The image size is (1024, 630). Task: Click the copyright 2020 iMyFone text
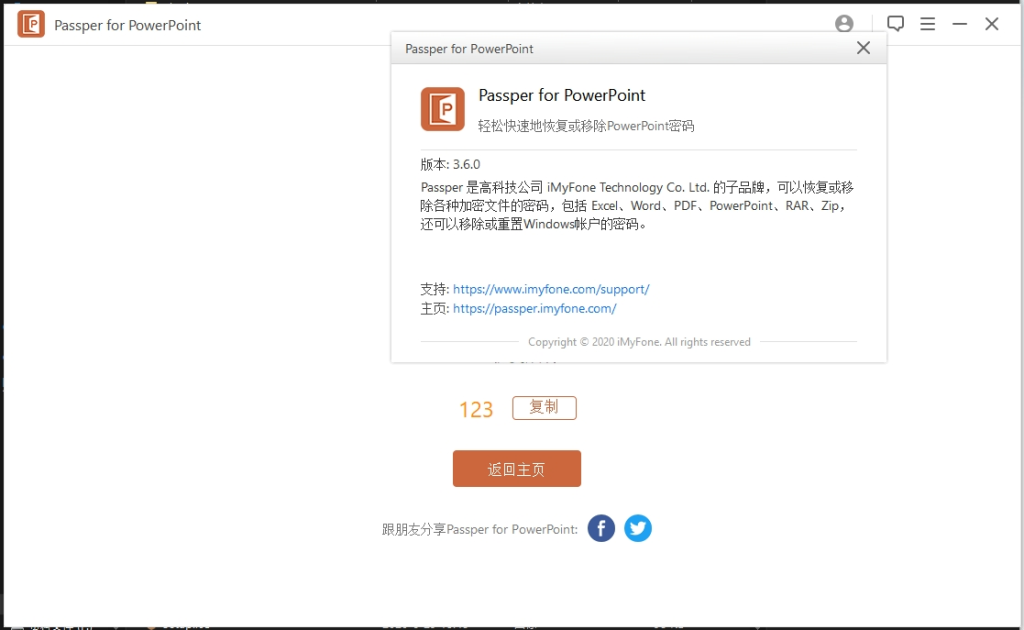coord(638,341)
